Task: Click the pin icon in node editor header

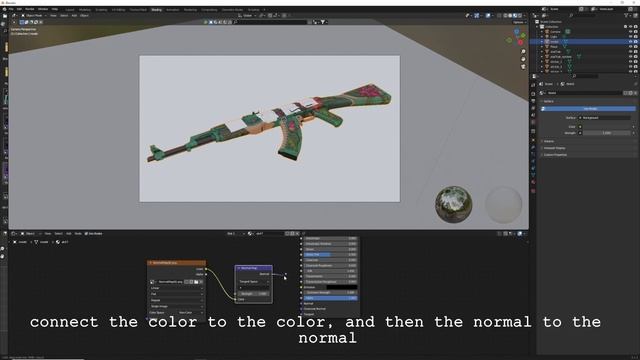Action: click(303, 233)
